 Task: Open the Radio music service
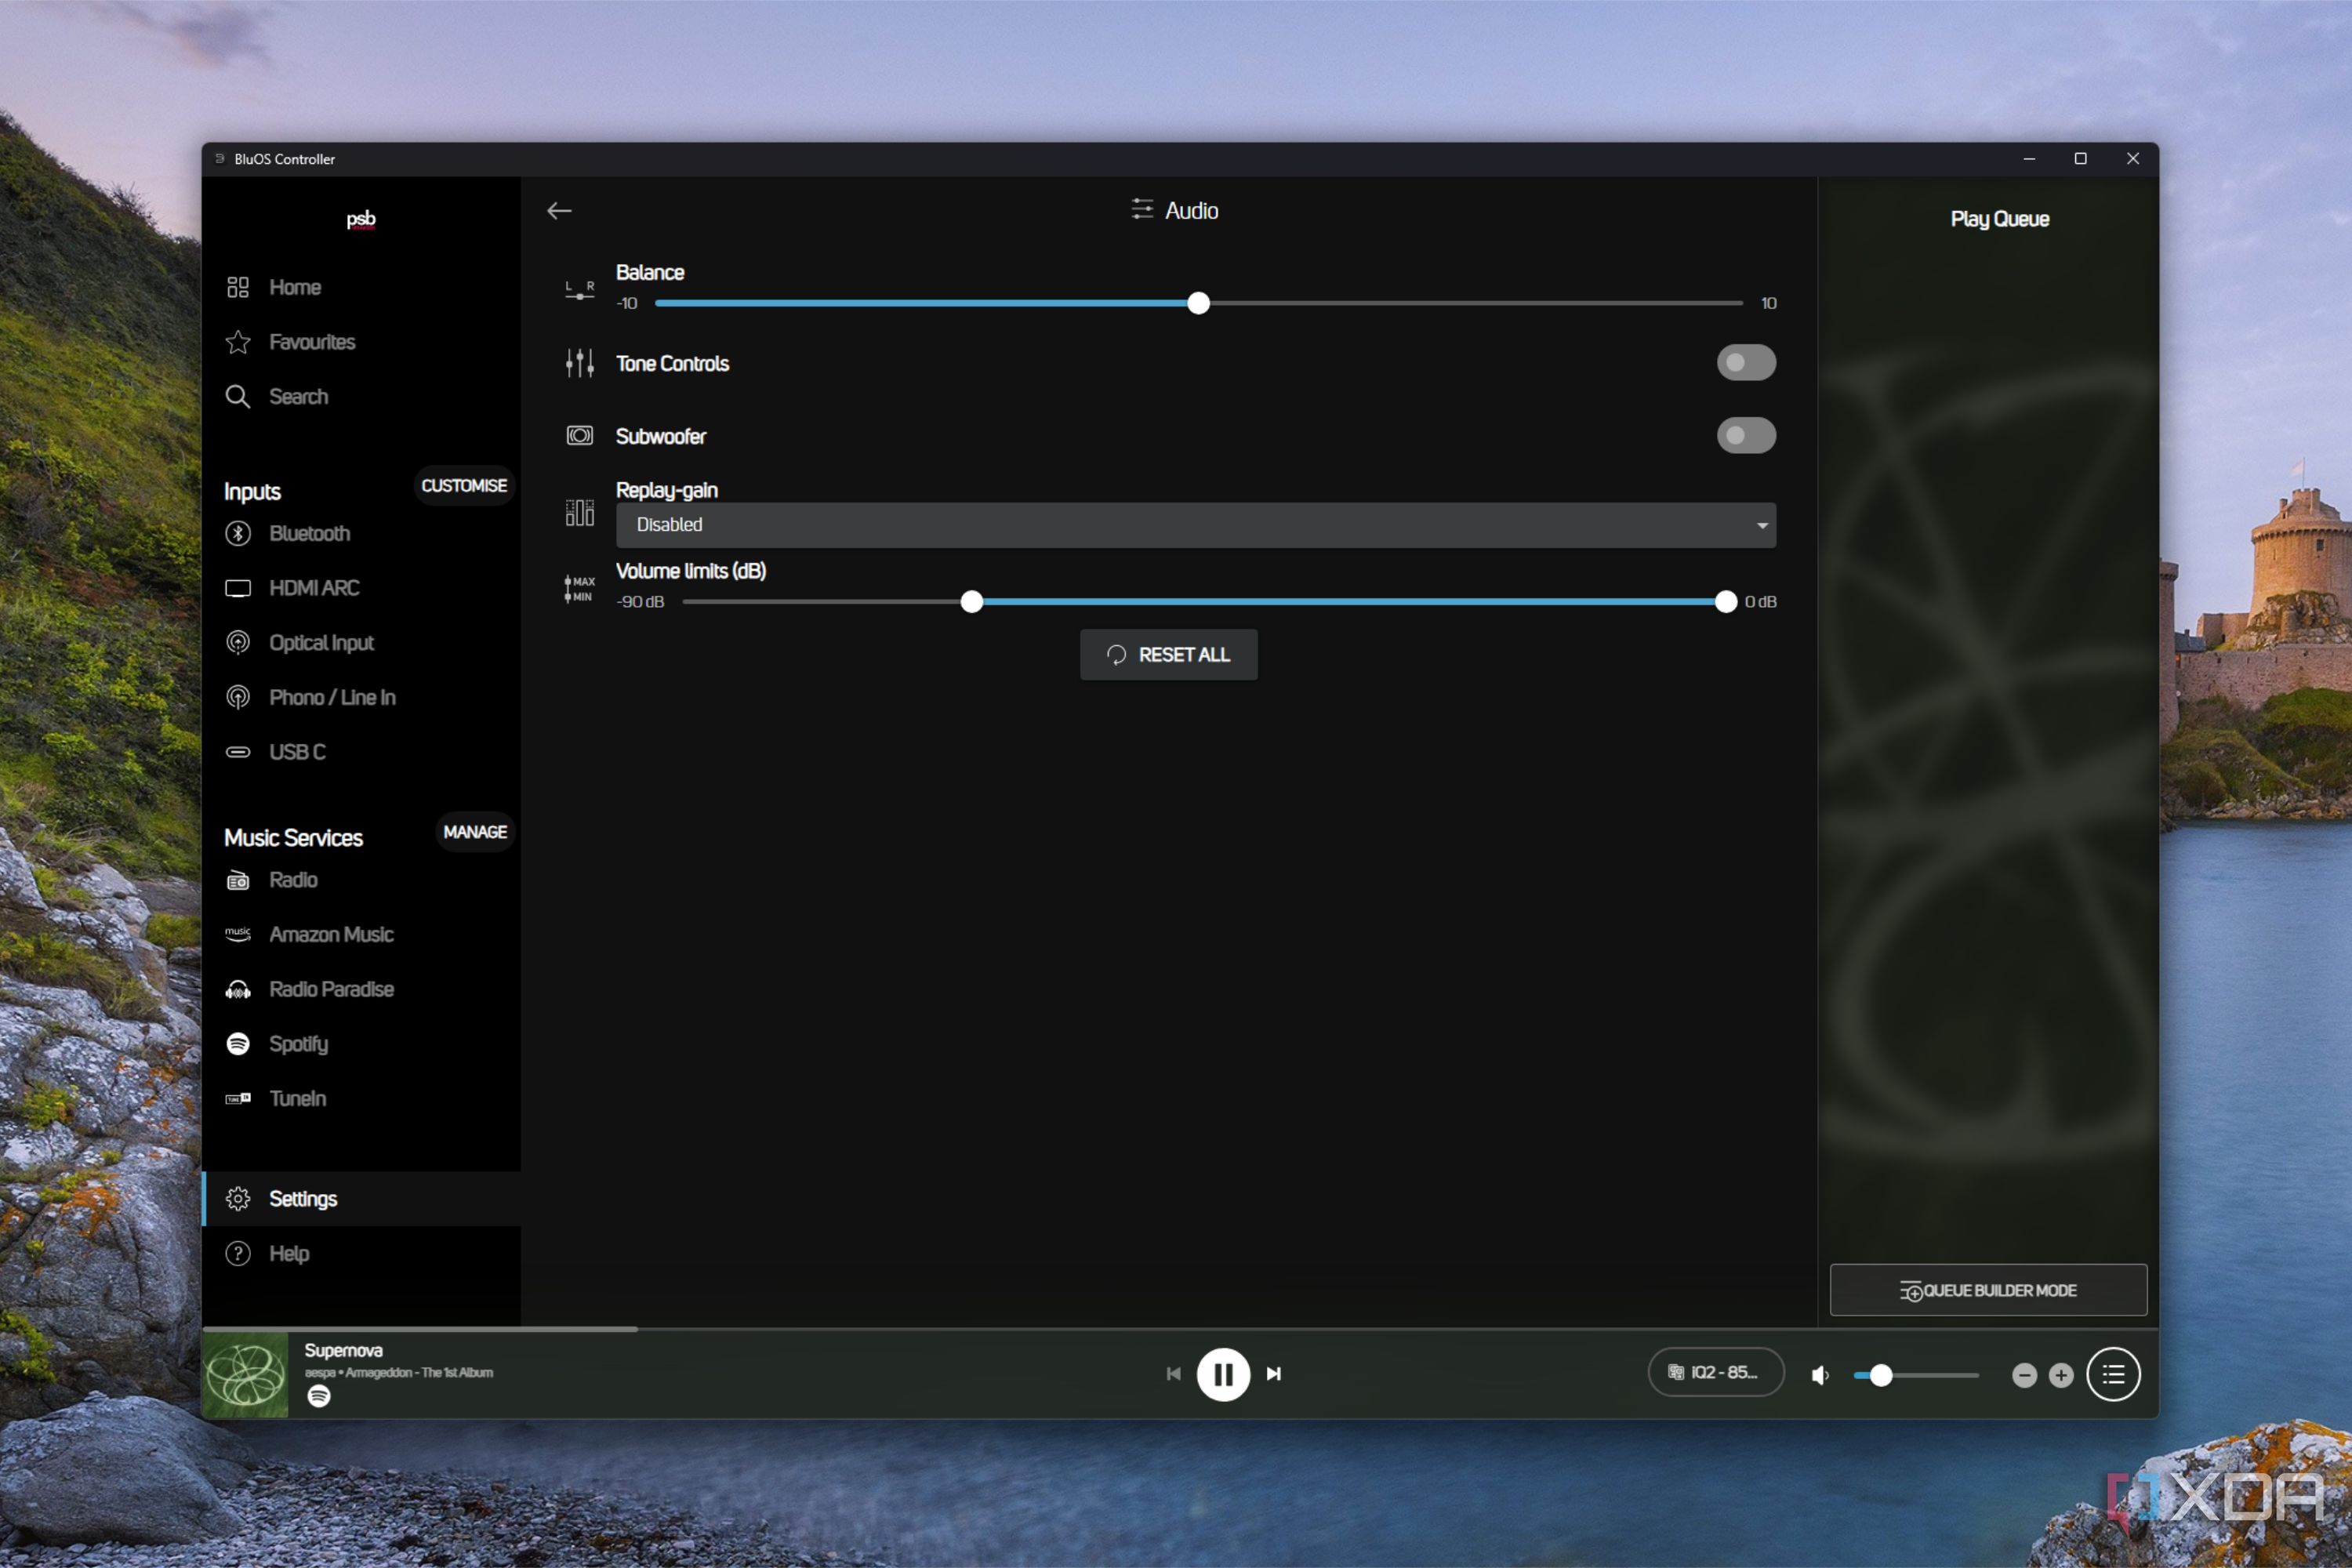point(361,880)
